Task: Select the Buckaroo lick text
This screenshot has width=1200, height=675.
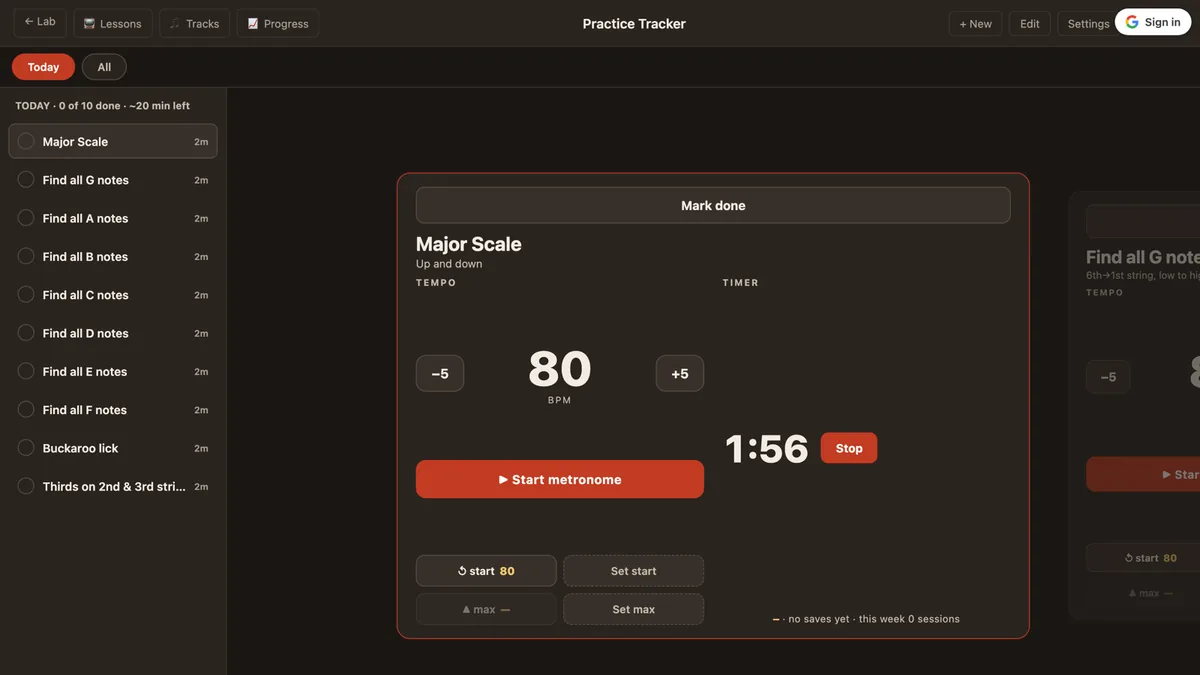Action: coord(80,448)
